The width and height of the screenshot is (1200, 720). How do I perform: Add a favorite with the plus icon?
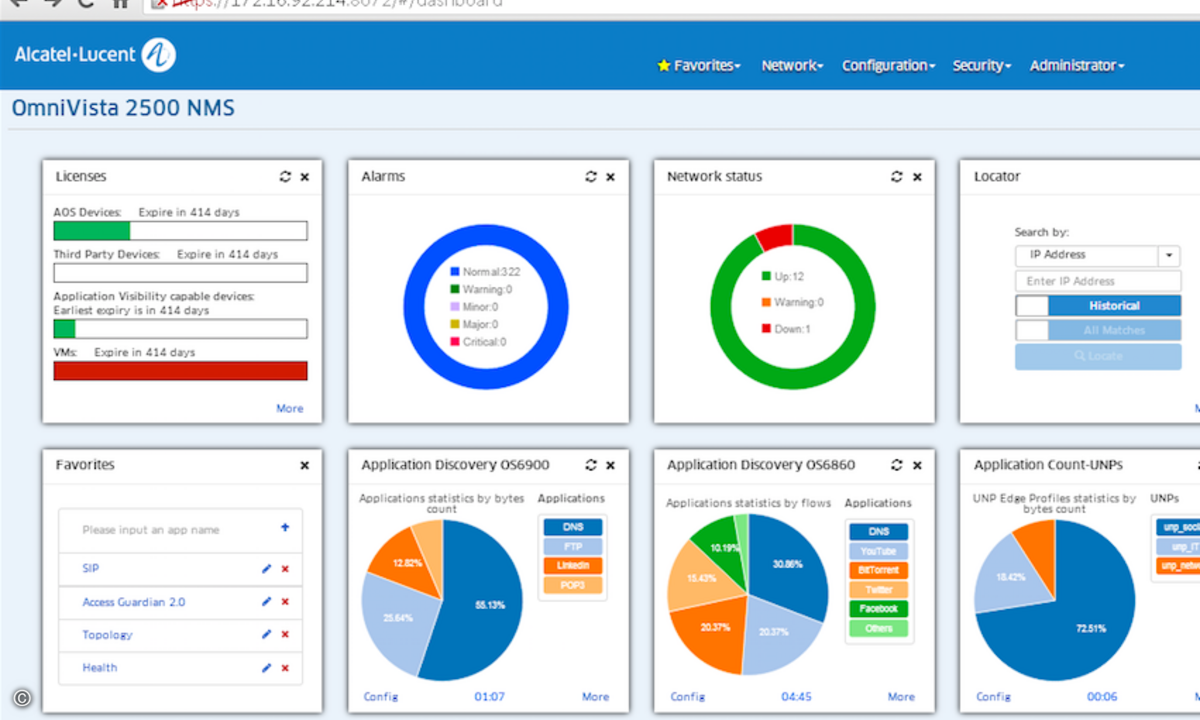coord(285,527)
